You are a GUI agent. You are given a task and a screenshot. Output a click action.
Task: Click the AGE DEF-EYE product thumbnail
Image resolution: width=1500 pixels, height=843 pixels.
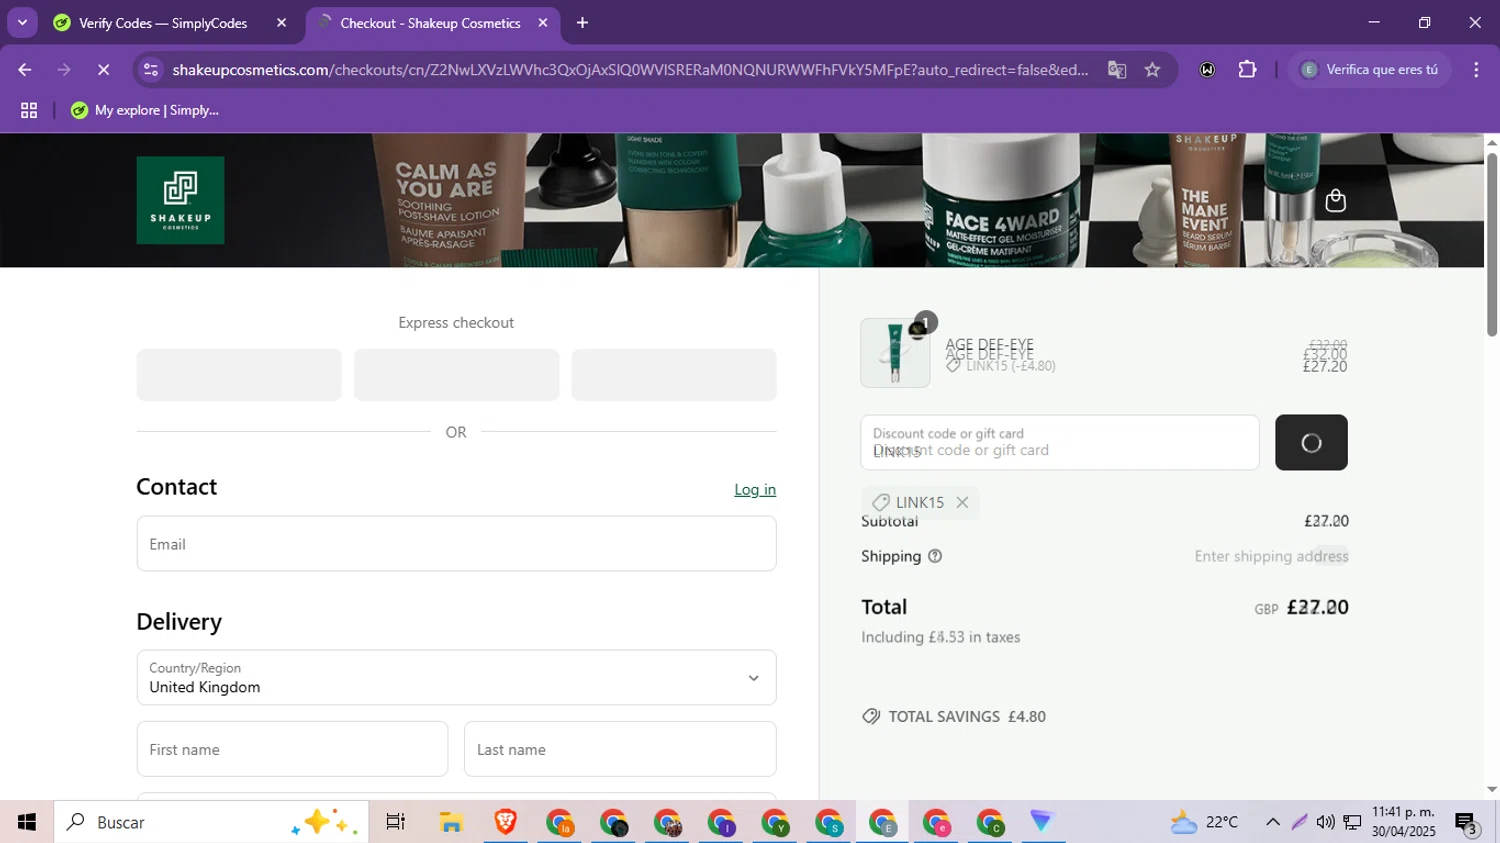click(x=895, y=352)
